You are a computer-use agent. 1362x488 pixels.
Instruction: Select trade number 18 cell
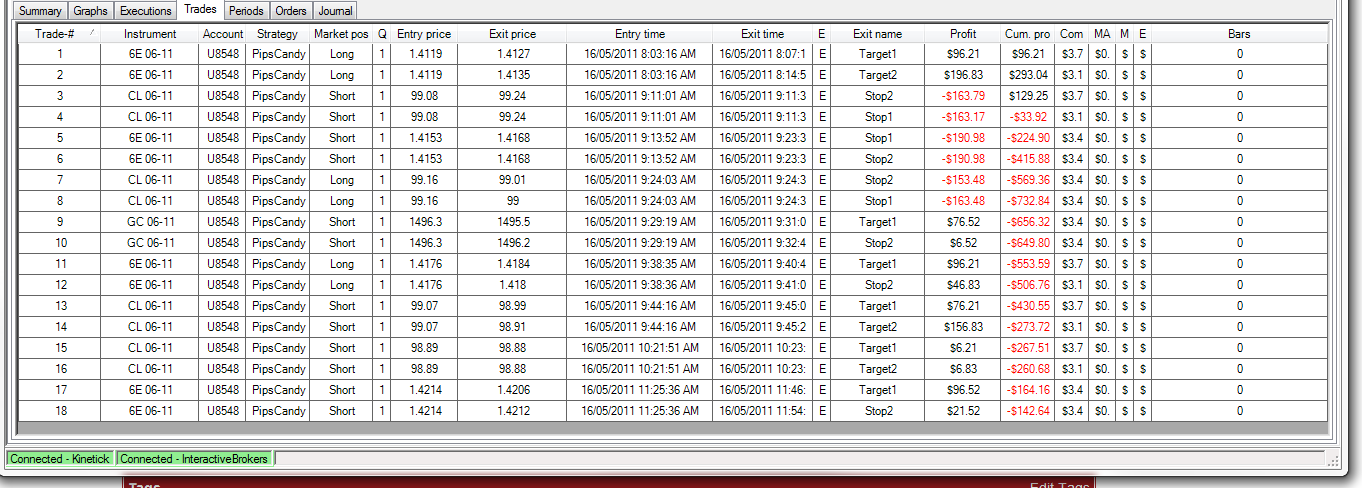(x=60, y=411)
